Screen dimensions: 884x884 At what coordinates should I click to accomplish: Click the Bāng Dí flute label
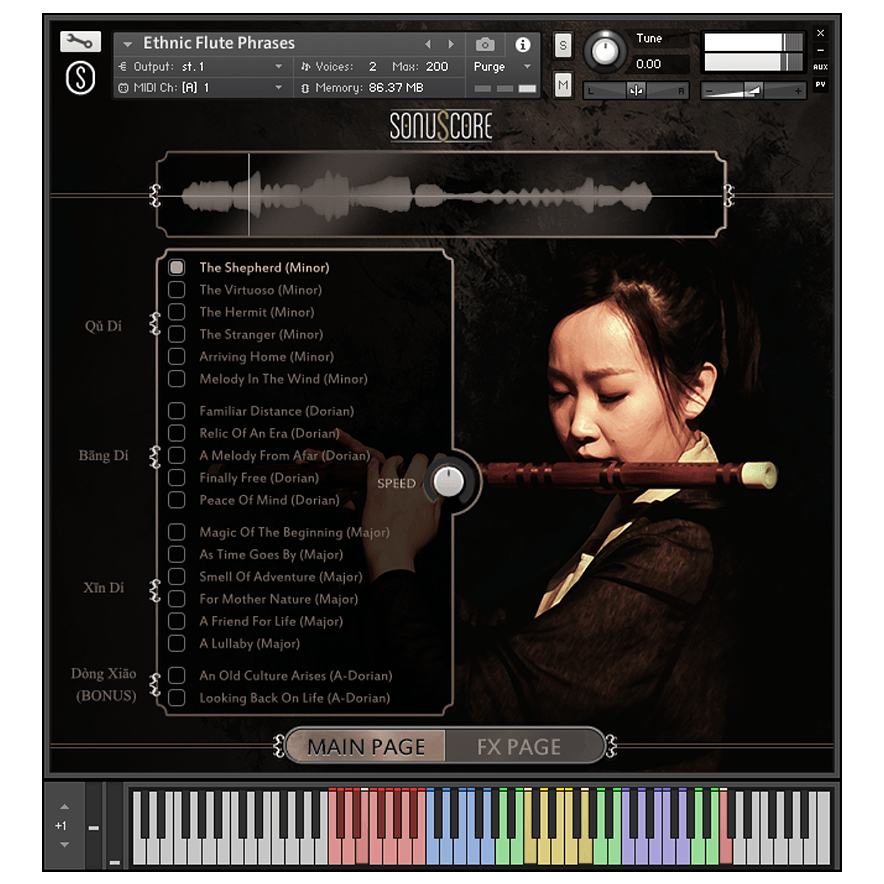coord(103,456)
